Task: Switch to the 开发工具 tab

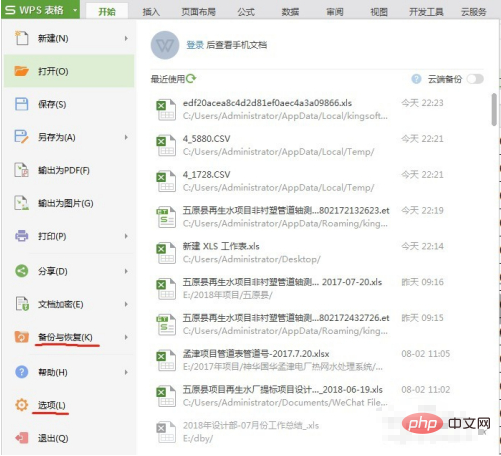Action: pyautogui.click(x=426, y=12)
